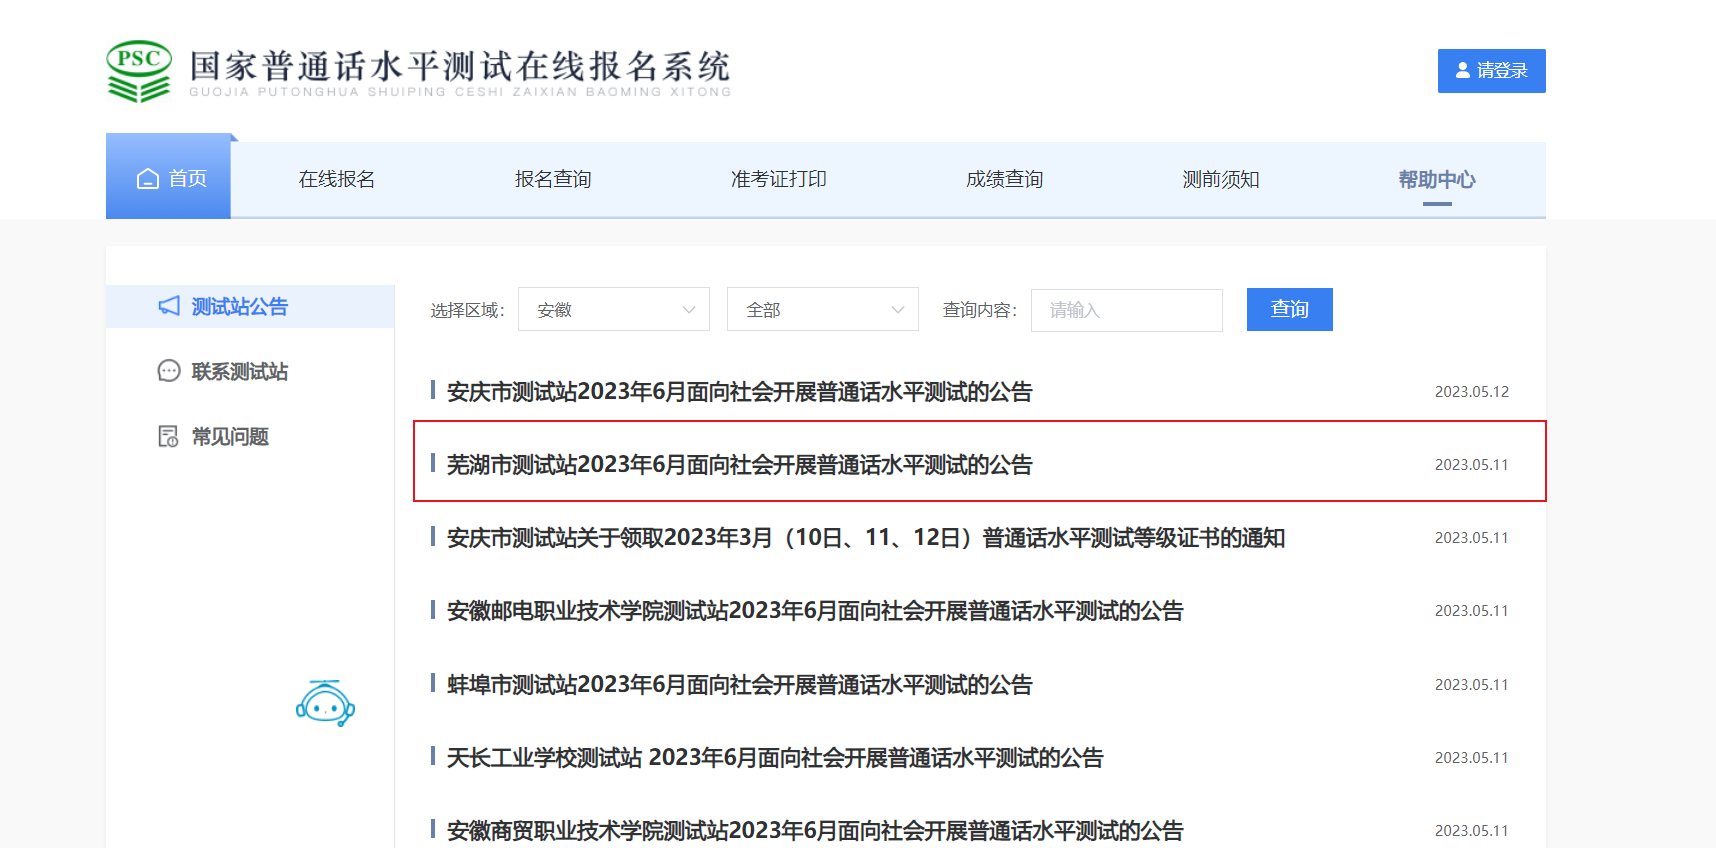1716x848 pixels.
Task: Click the megaphone icon beside 测试站公告
Action: coord(169,306)
